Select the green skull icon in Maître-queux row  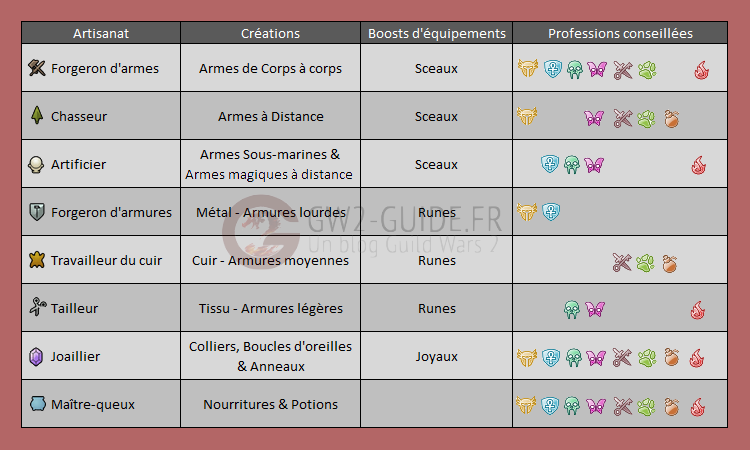click(572, 406)
